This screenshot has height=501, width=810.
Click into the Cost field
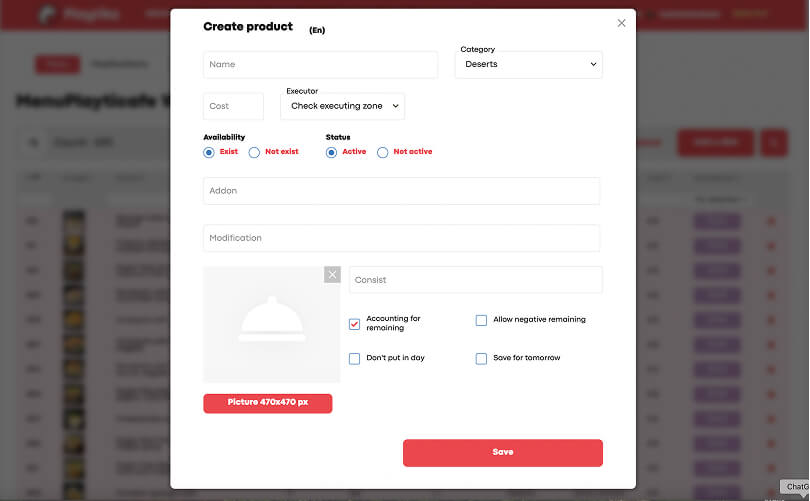click(x=233, y=106)
